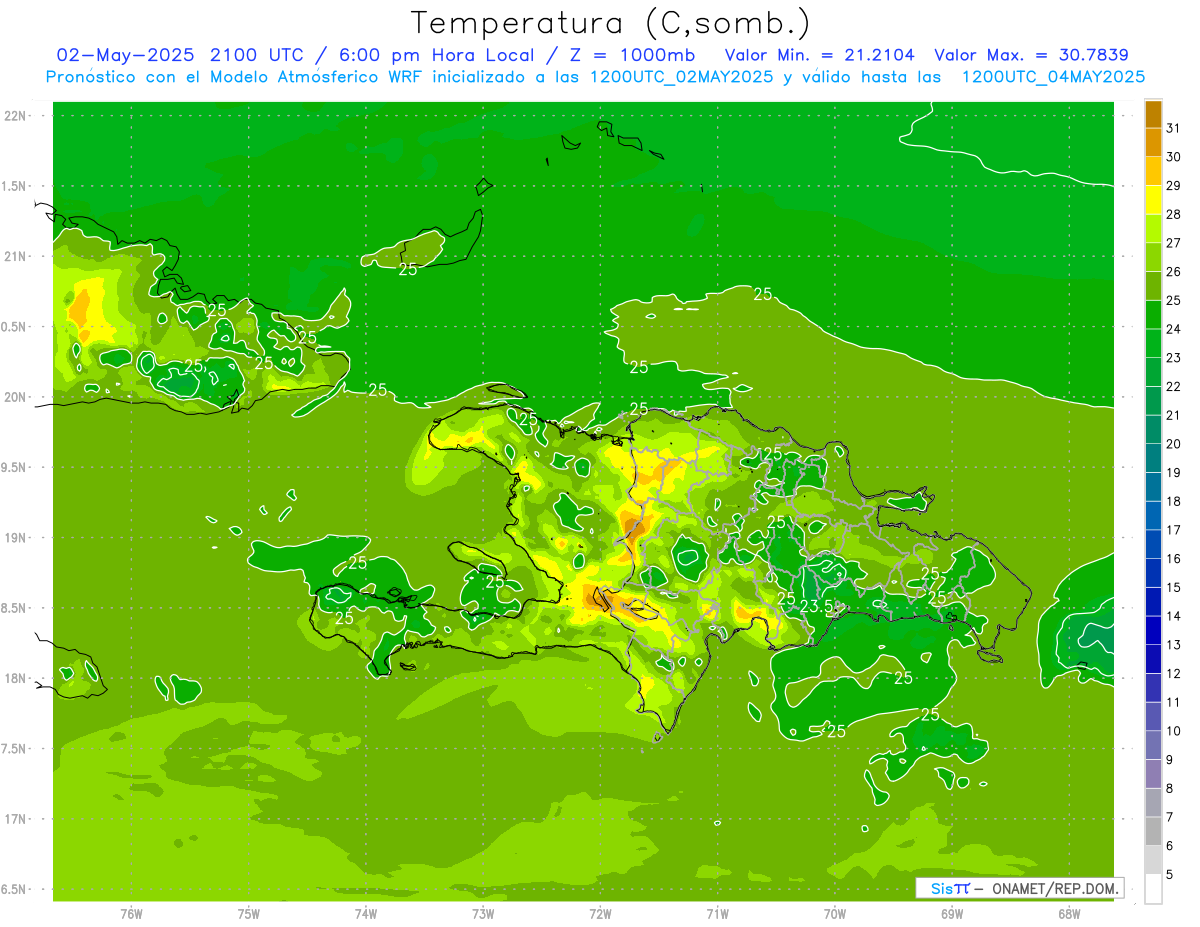Click the yellow legend swatch between 28 and 29
Viewport: 1200px width, 927px height.
(1153, 200)
